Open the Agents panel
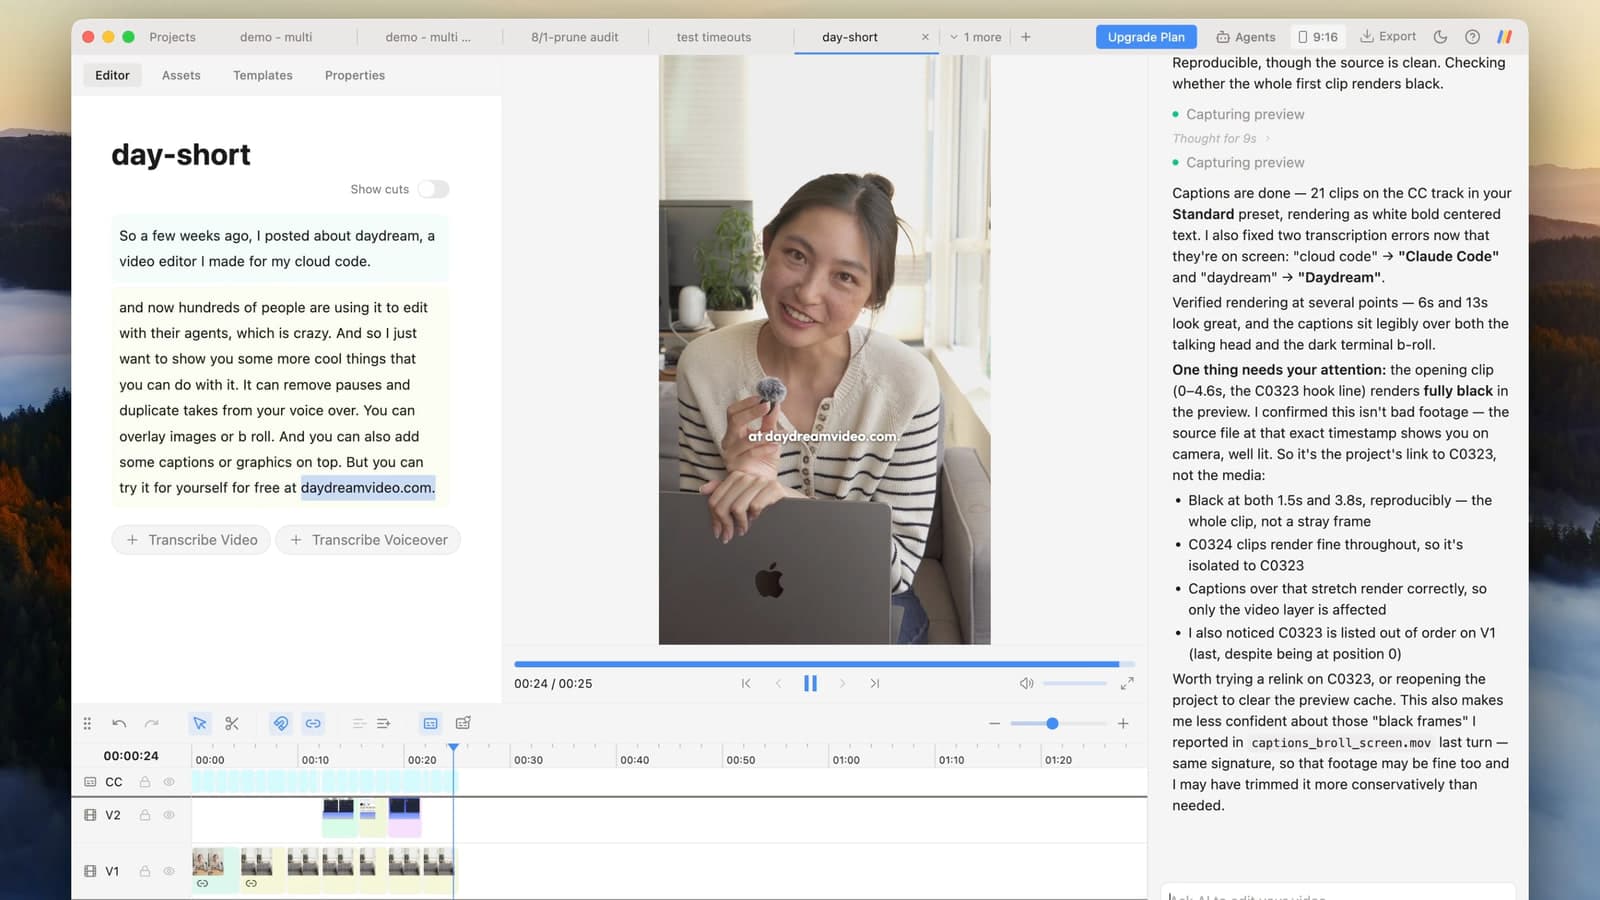 click(x=1246, y=37)
